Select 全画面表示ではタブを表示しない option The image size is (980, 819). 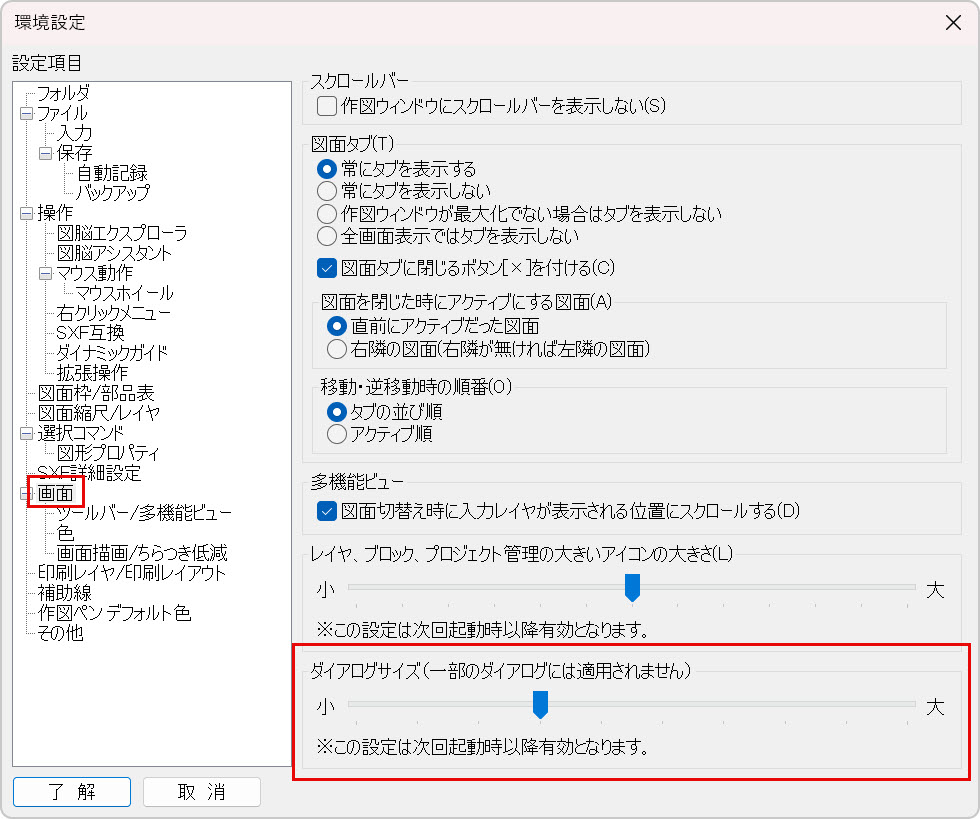326,237
